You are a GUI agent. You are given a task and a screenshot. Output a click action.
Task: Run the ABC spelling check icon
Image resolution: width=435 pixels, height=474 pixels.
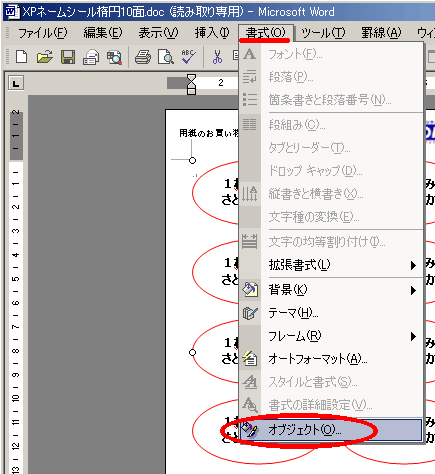tap(189, 57)
